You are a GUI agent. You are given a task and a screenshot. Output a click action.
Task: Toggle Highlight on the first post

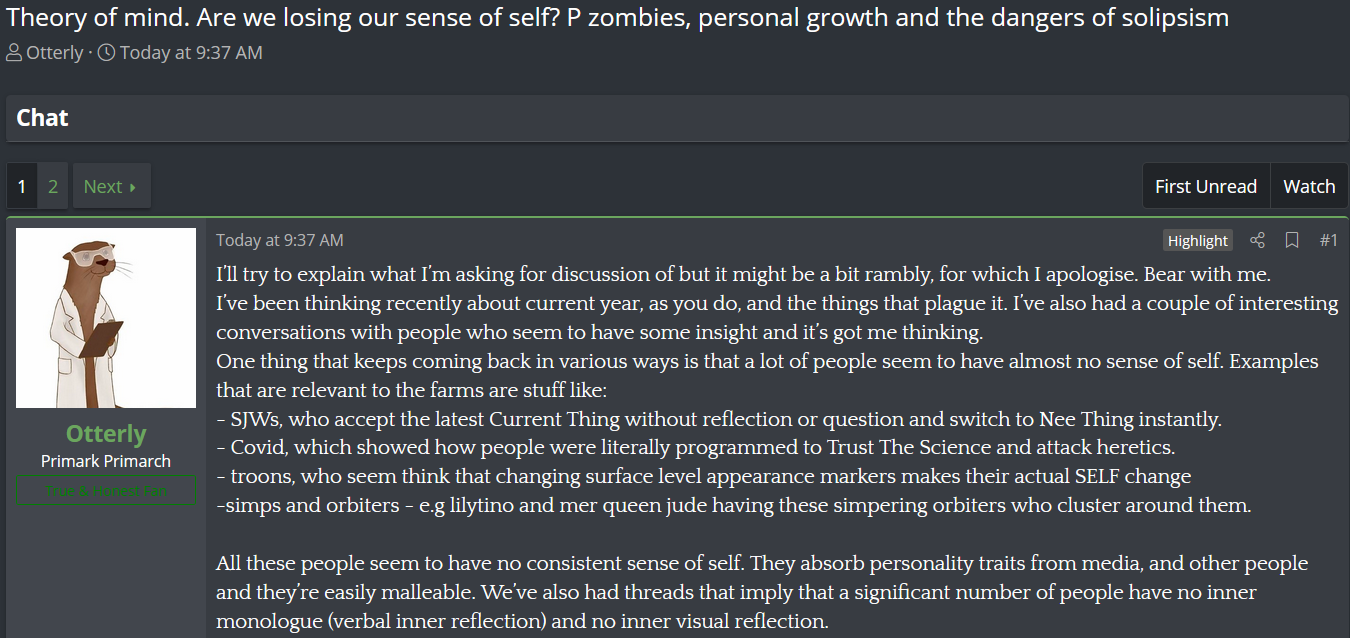click(1197, 240)
